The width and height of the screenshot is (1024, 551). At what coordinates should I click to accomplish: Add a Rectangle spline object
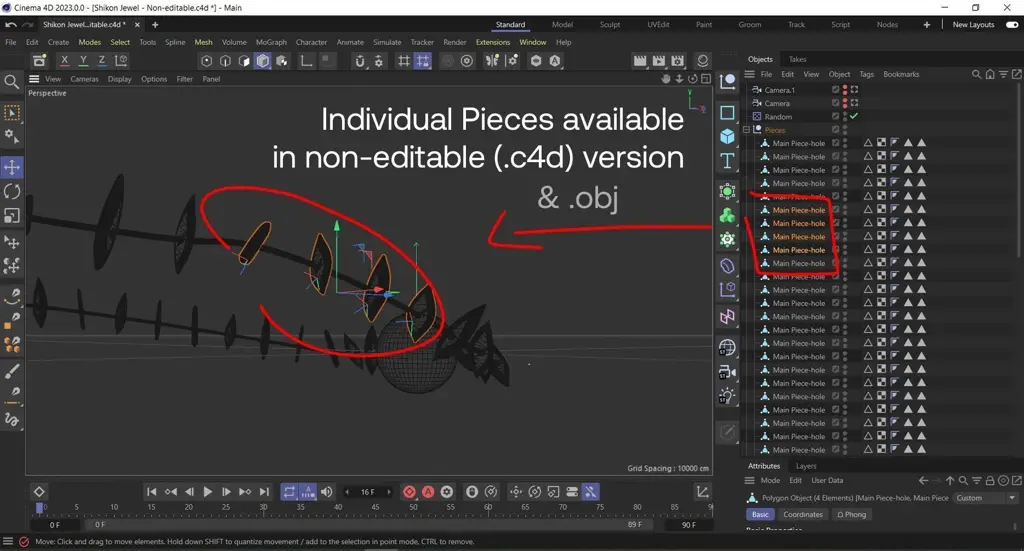727,112
